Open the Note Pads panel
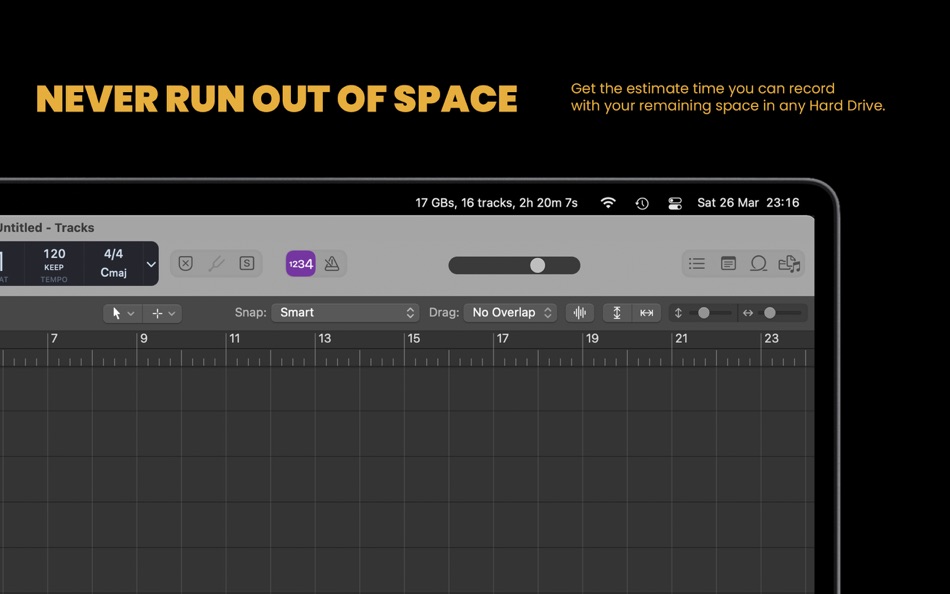The height and width of the screenshot is (594, 950). click(728, 264)
